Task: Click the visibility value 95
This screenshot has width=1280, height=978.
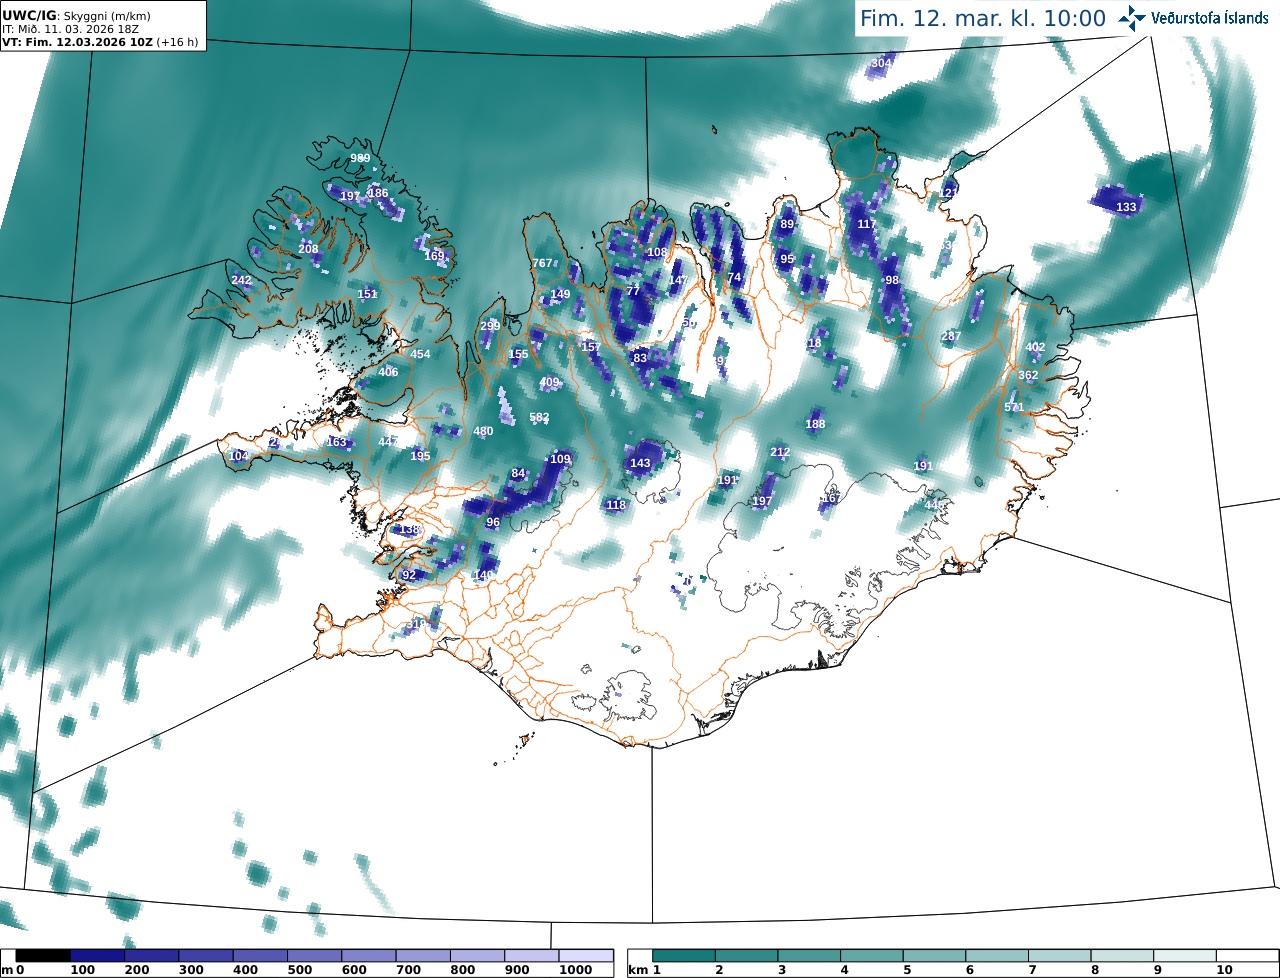Action: point(787,259)
